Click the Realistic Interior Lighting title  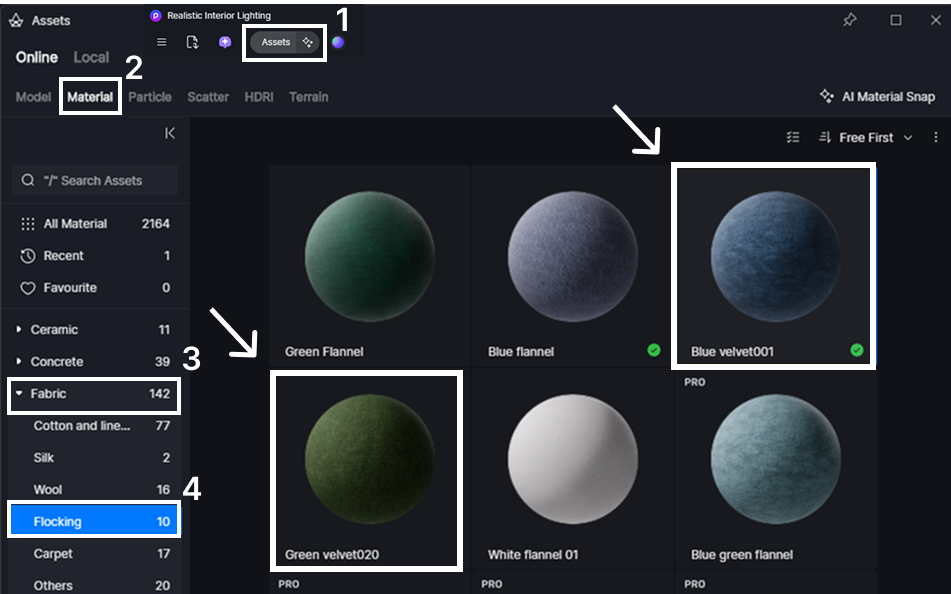[x=219, y=16]
